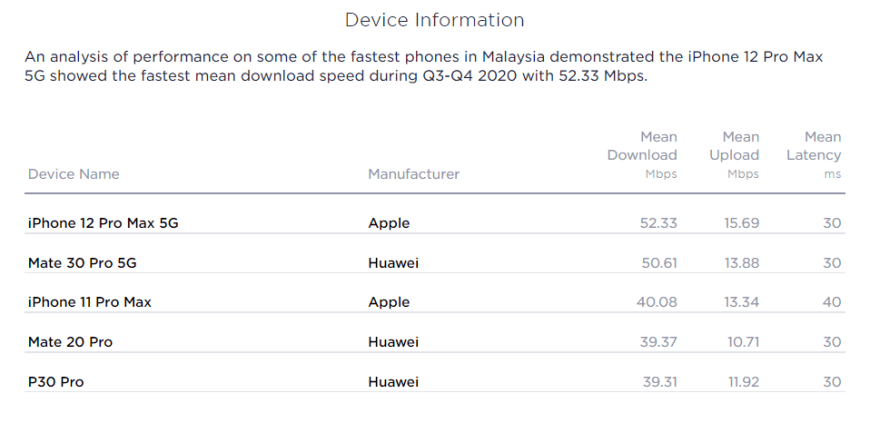
Task: Click the 52.33 download speed value
Action: click(658, 223)
